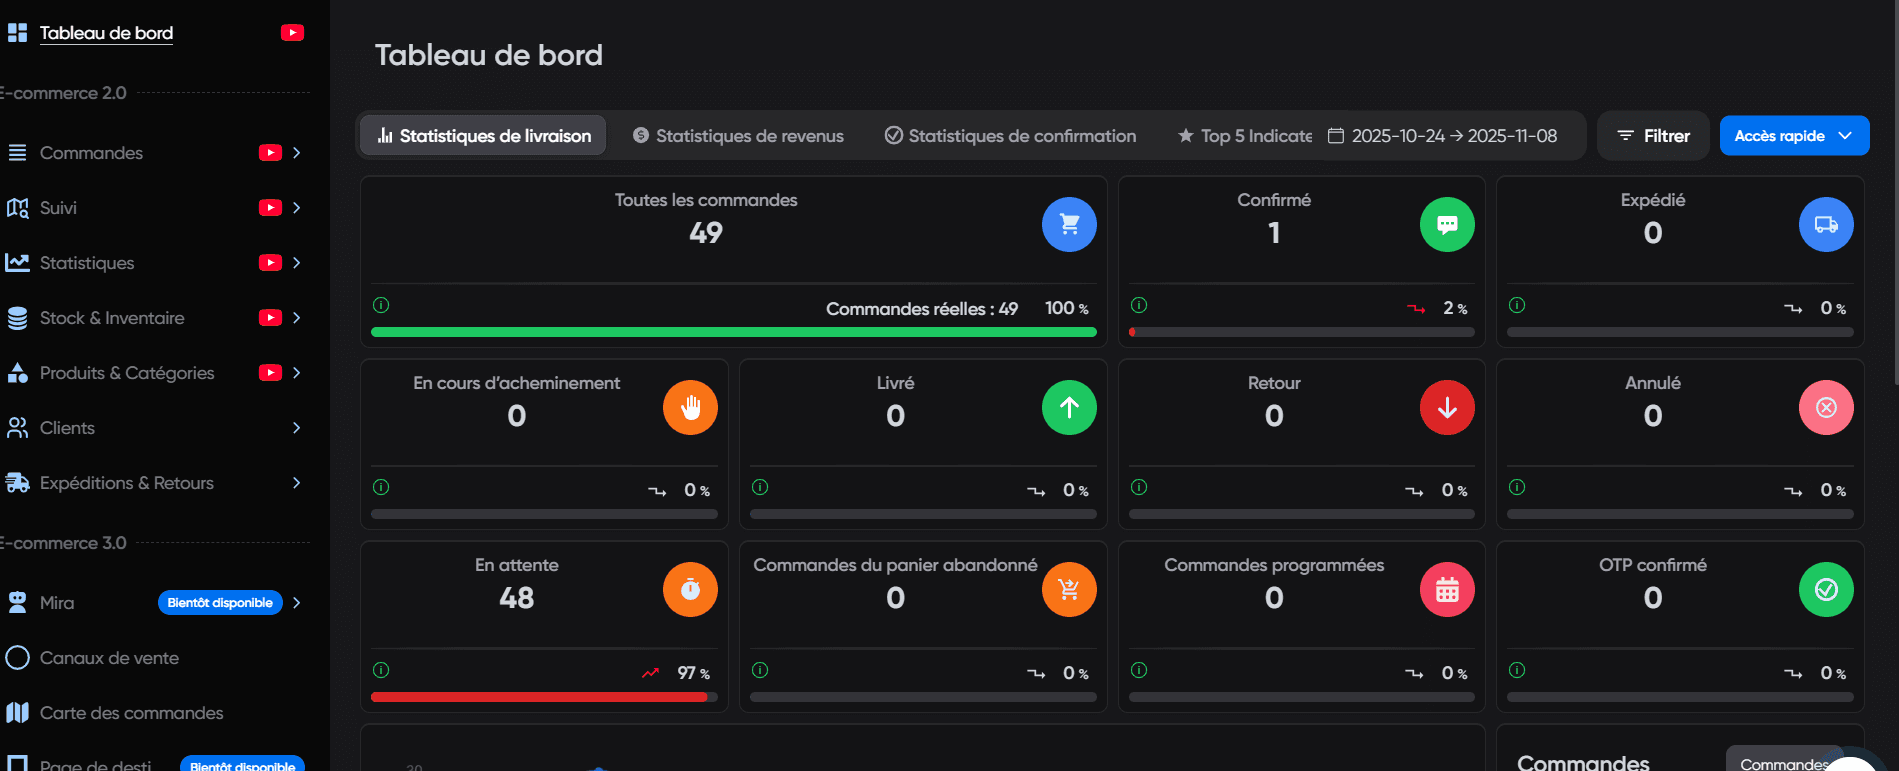Click the orange timer icon in En attente card
This screenshot has height=771, width=1899.
click(690, 590)
